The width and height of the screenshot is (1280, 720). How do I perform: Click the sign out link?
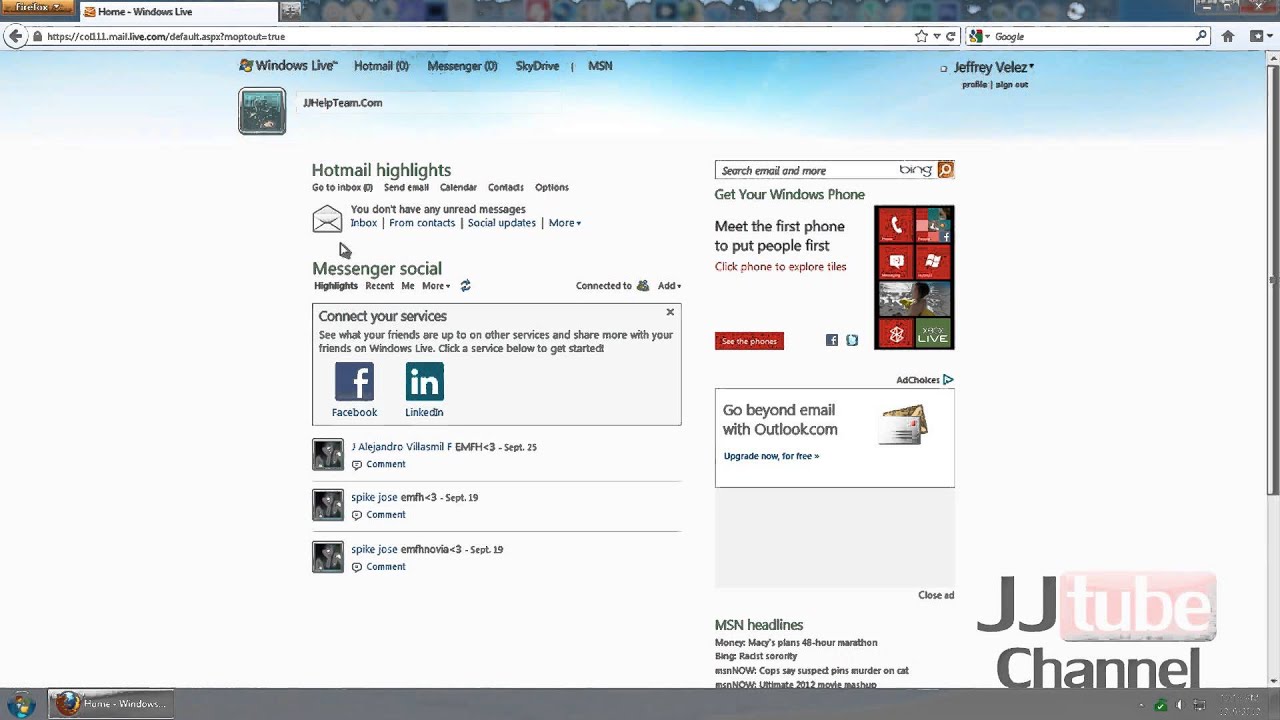(1012, 85)
